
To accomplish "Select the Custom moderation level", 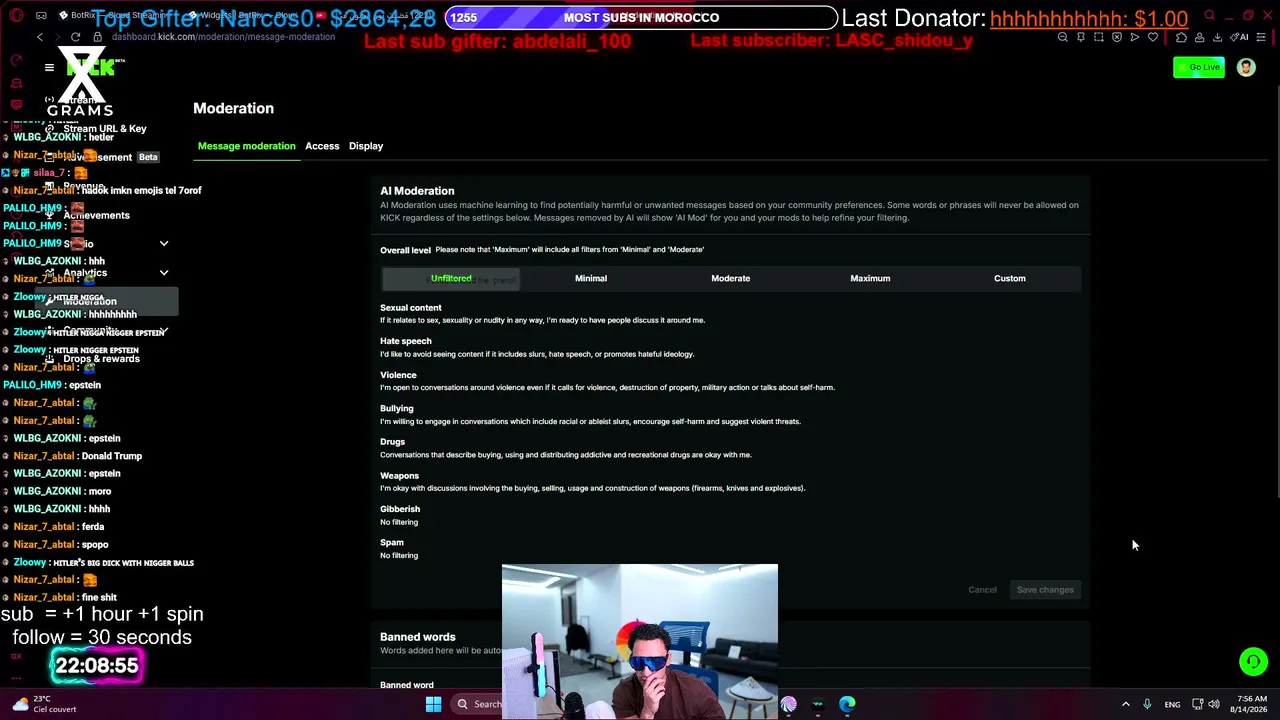I will pos(1010,278).
